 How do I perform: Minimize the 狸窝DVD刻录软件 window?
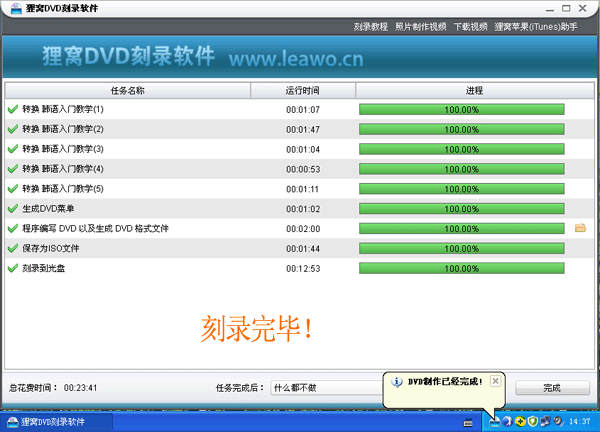(x=550, y=8)
